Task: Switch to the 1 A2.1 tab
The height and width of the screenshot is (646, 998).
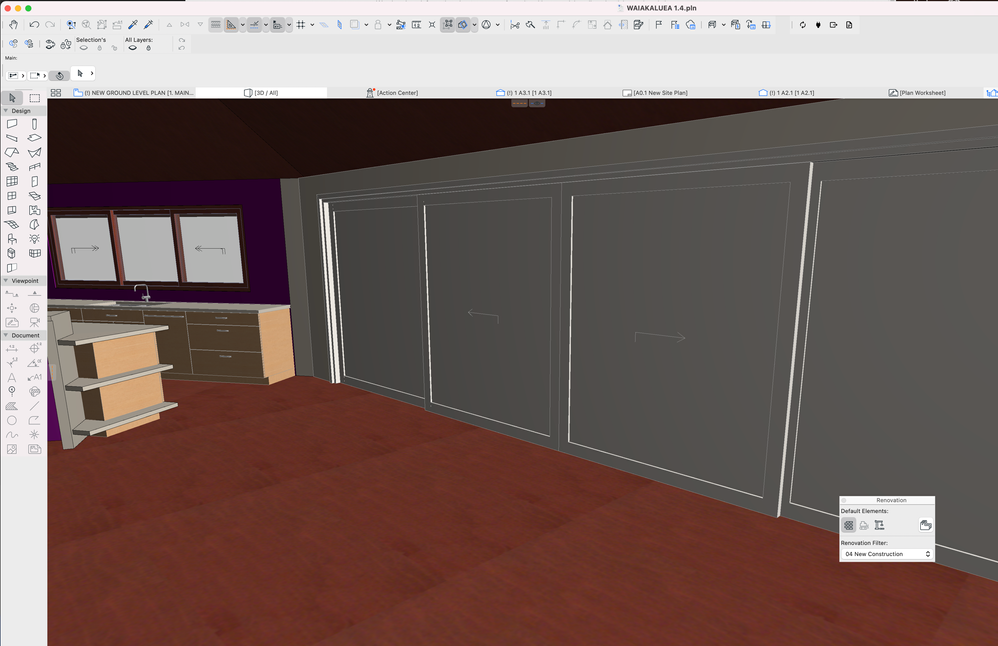Action: click(x=787, y=93)
